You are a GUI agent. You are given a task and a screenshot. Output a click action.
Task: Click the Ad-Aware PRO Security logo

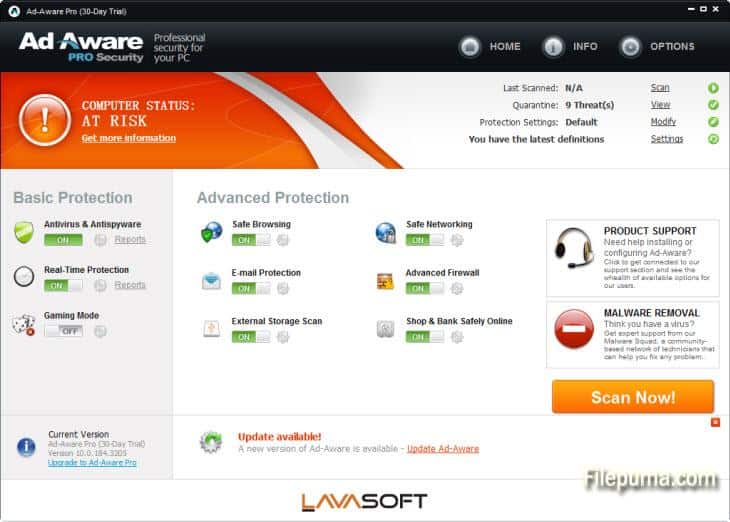(81, 47)
